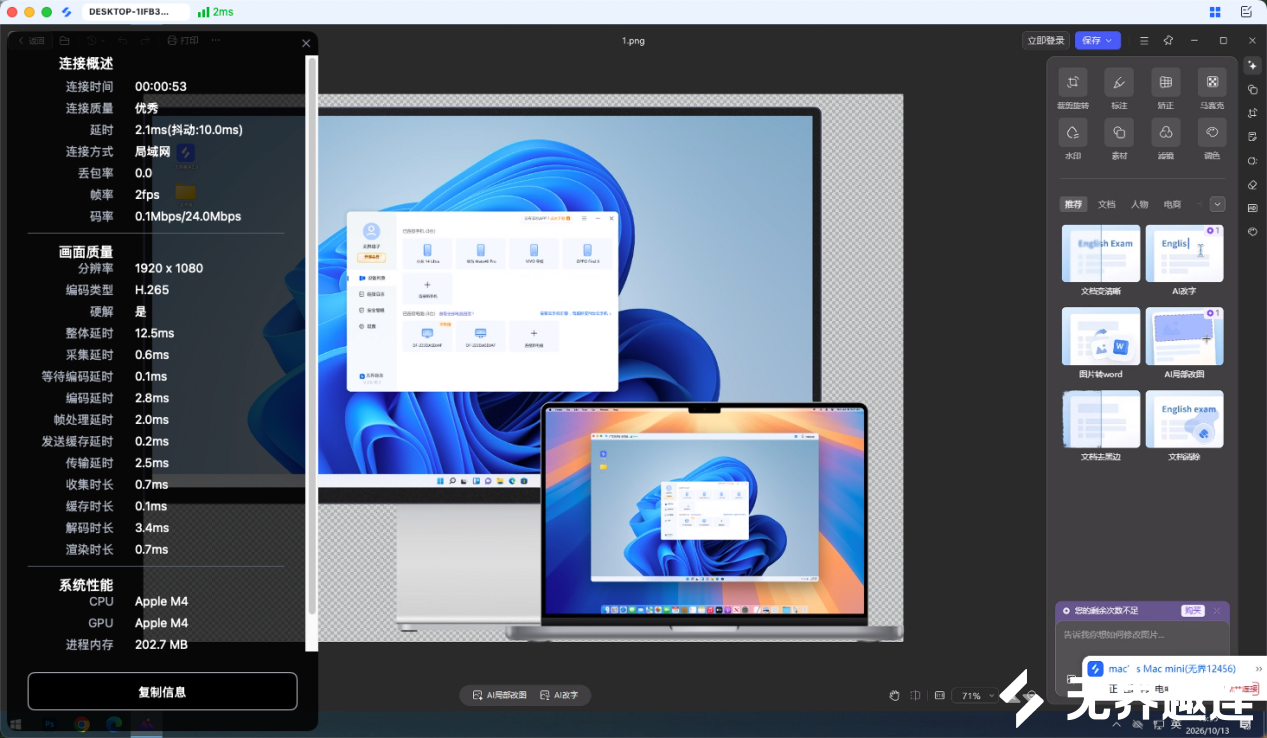Viewport: 1267px width, 738px height.
Task: Click the AI prompt input field
Action: [x=1142, y=636]
